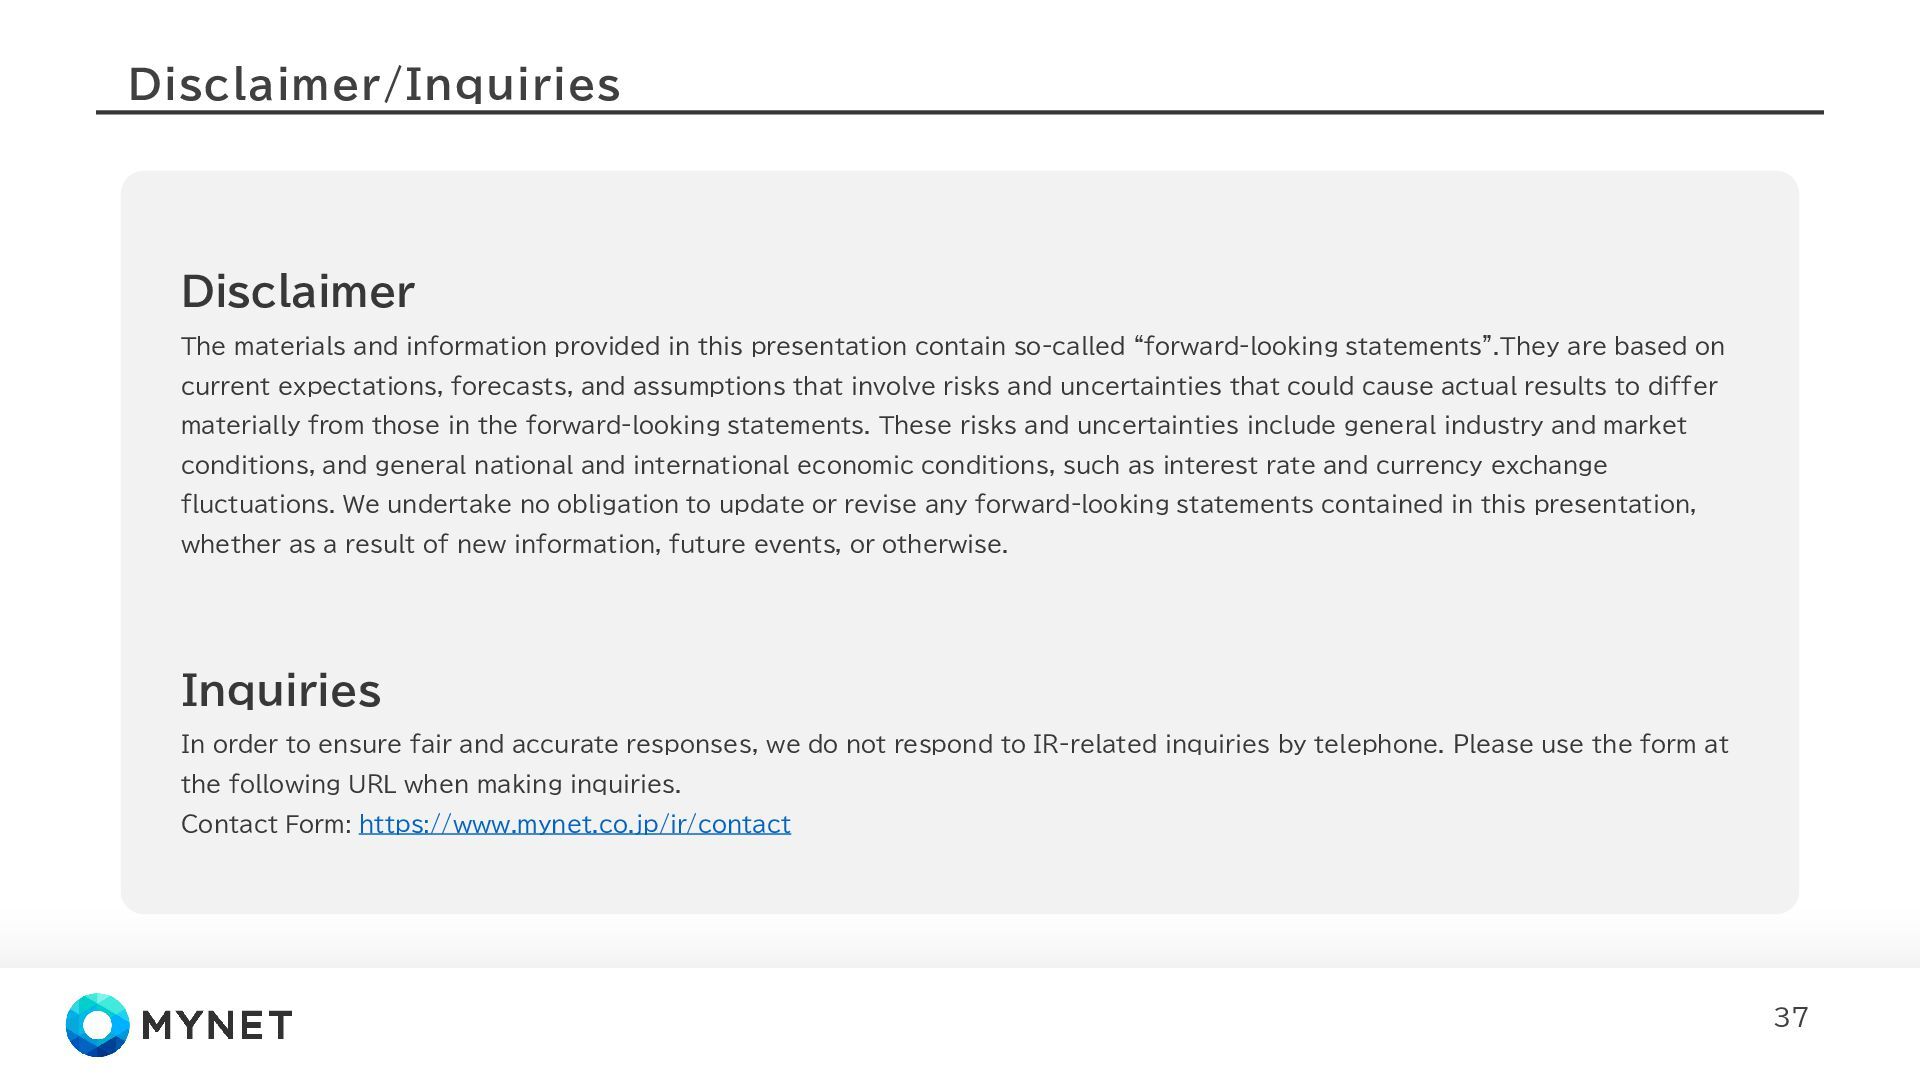Click the words Please use the form at
Screen dimensions: 1920x1080
[x=1590, y=744]
